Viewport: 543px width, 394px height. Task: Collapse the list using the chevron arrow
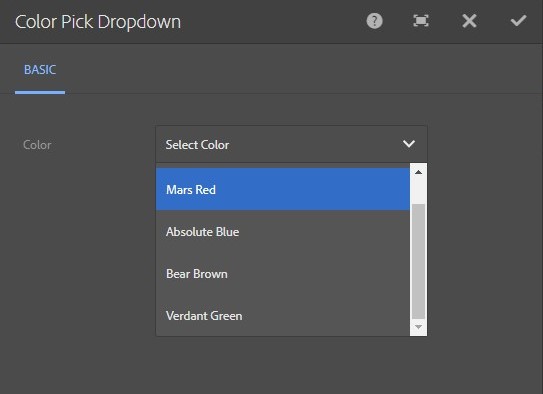(409, 144)
